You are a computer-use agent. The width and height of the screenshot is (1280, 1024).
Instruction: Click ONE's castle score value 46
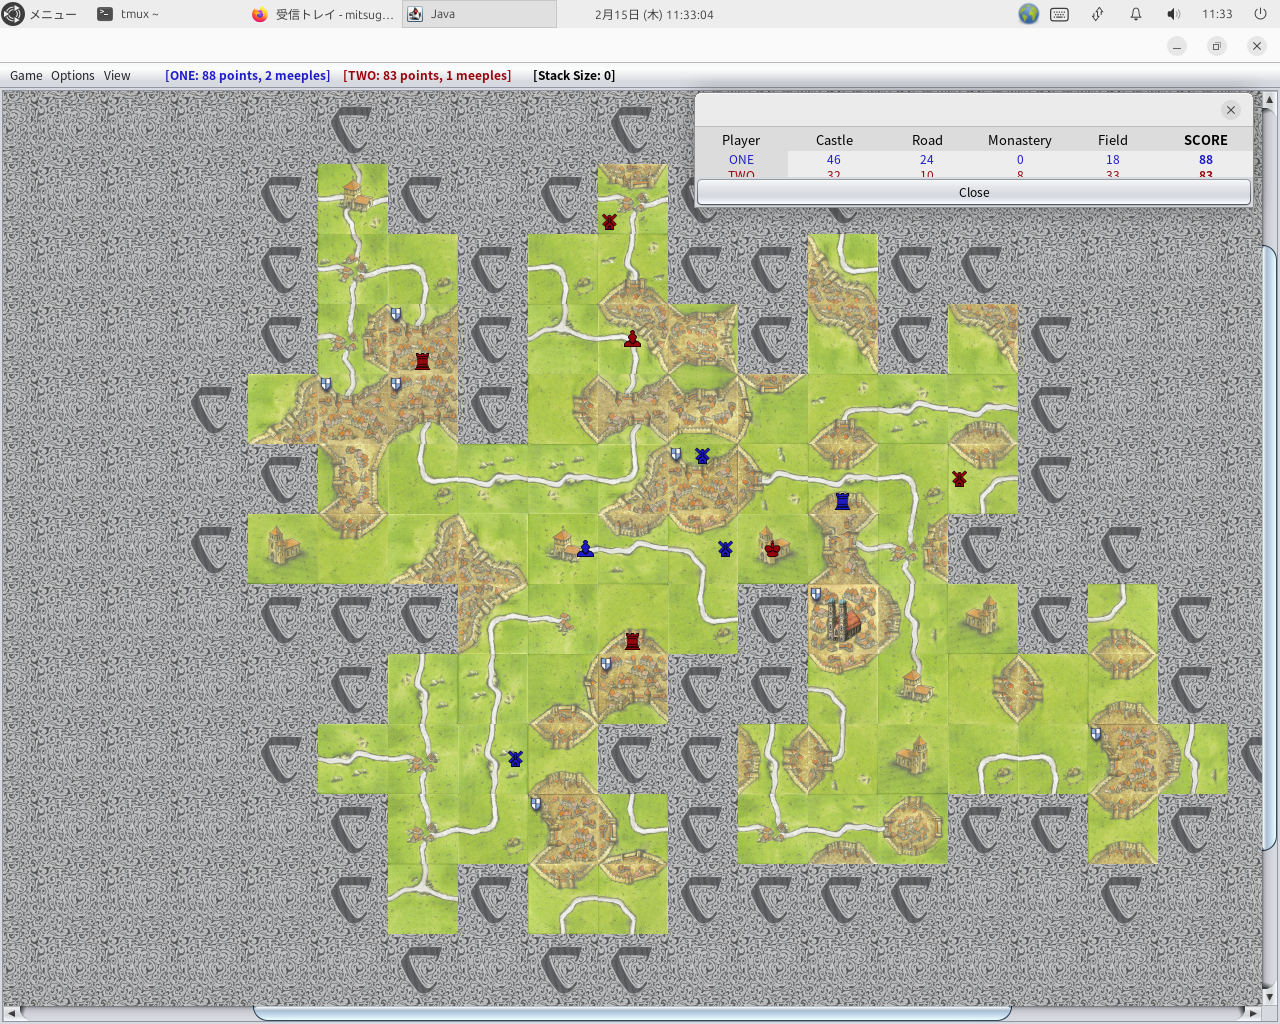(x=834, y=160)
